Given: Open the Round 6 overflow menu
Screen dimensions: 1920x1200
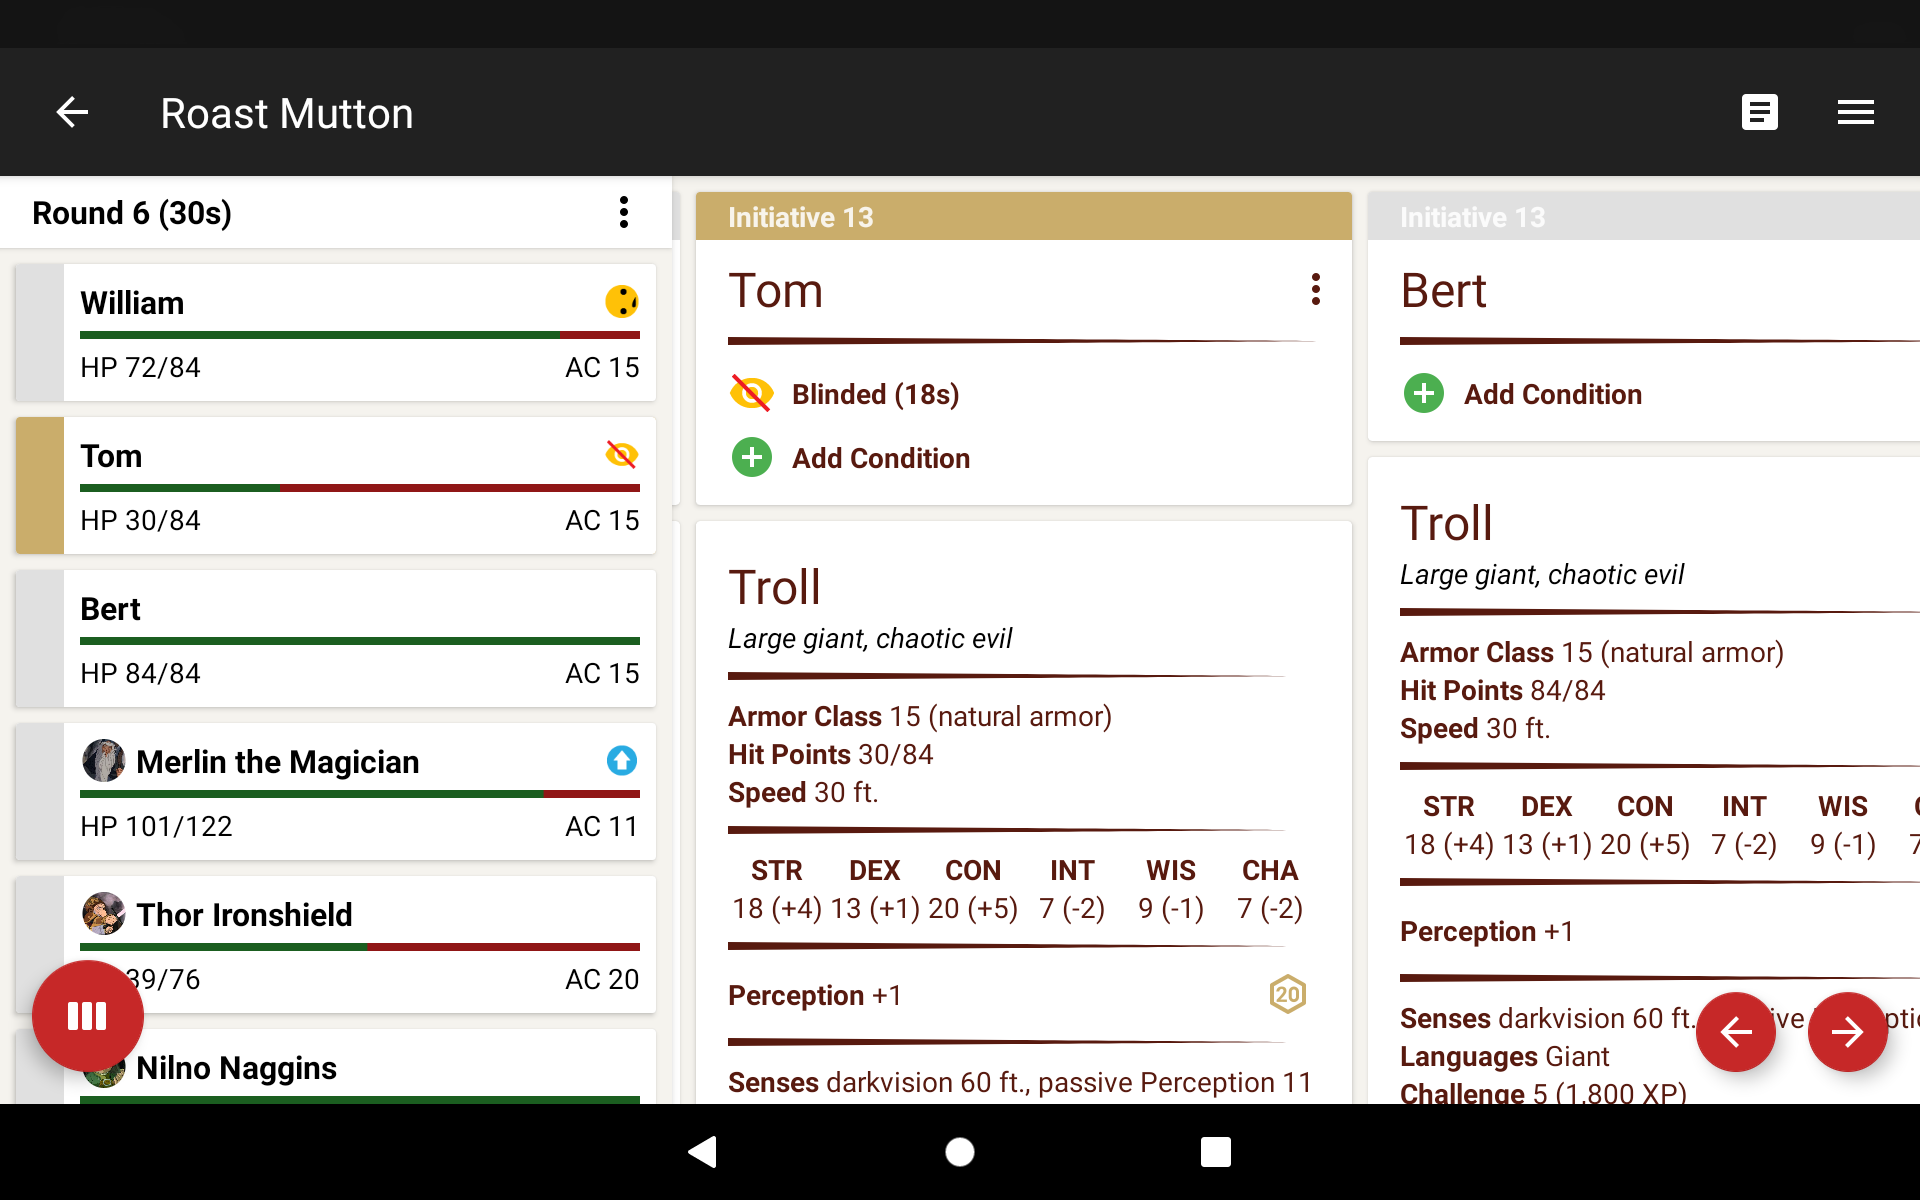Looking at the screenshot, I should (x=624, y=212).
